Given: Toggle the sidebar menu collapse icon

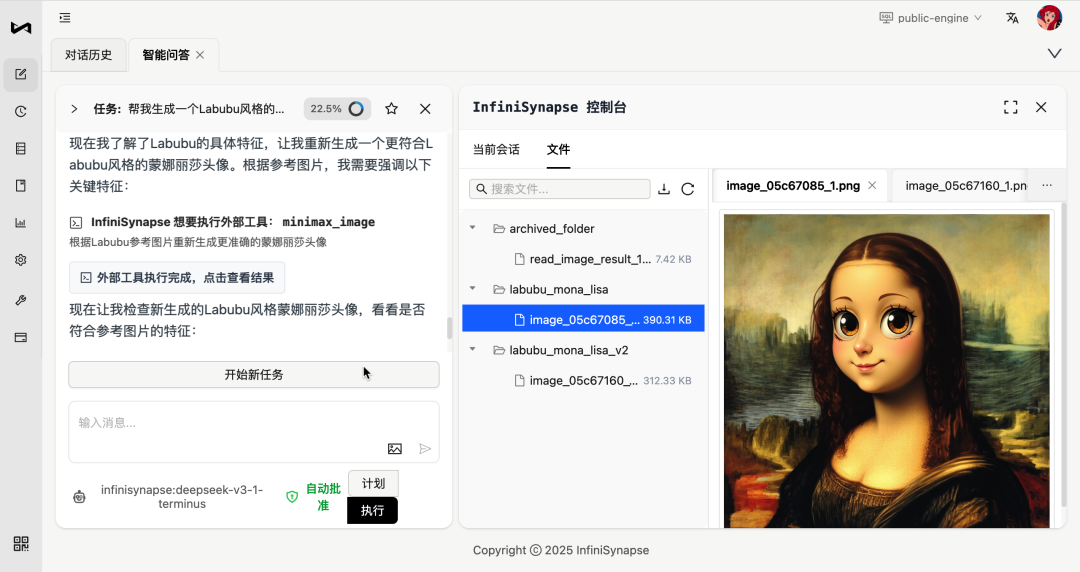Looking at the screenshot, I should [x=65, y=18].
